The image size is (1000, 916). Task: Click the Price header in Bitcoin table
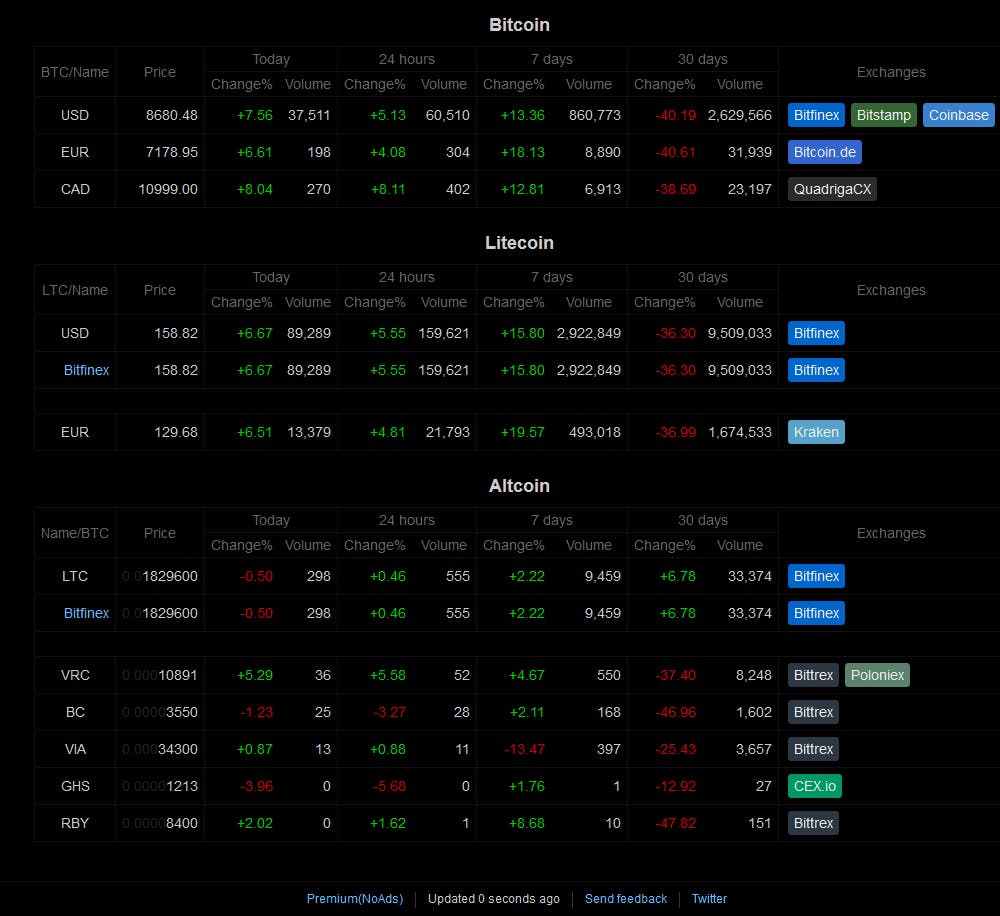159,72
